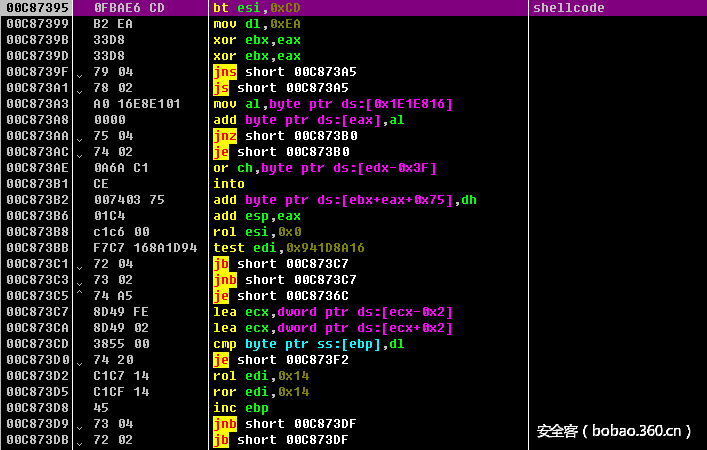Click hex bytes "C1C7 14"
Screen dimensions: 707x450
(121, 376)
